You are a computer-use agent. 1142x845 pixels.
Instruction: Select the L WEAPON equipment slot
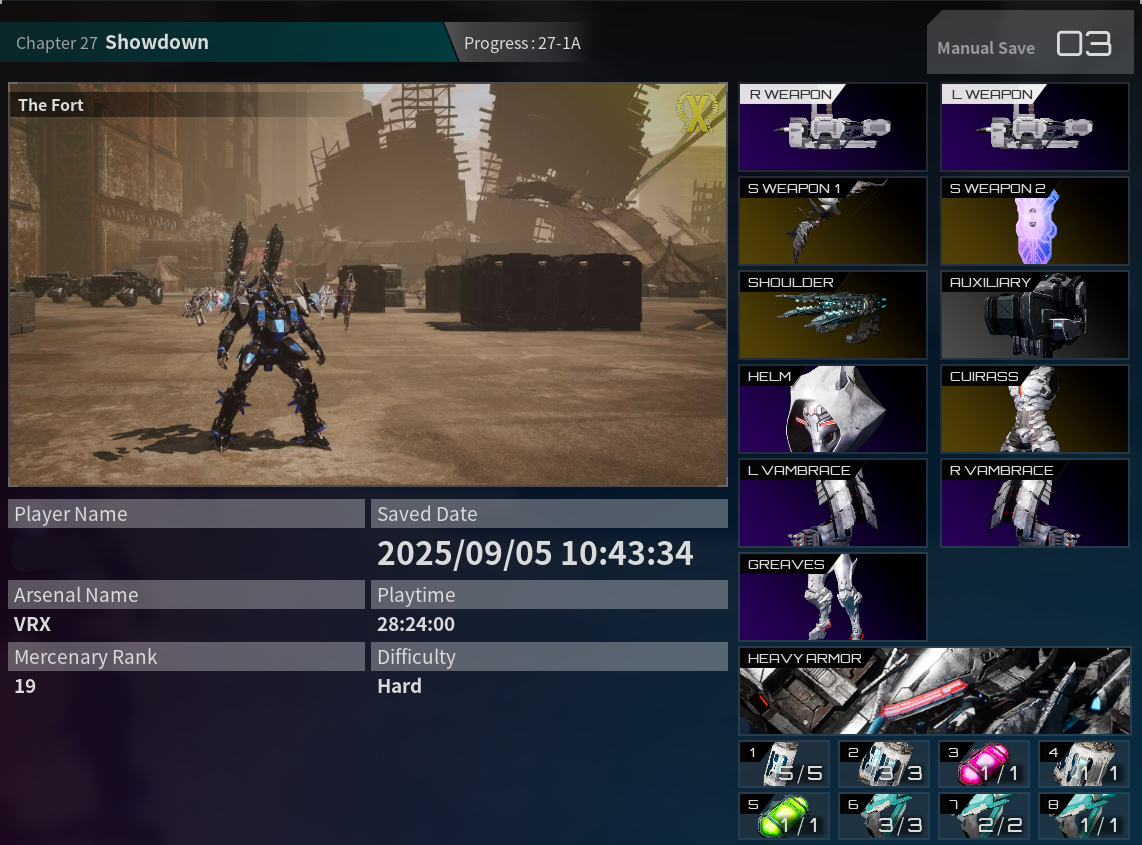point(1034,127)
